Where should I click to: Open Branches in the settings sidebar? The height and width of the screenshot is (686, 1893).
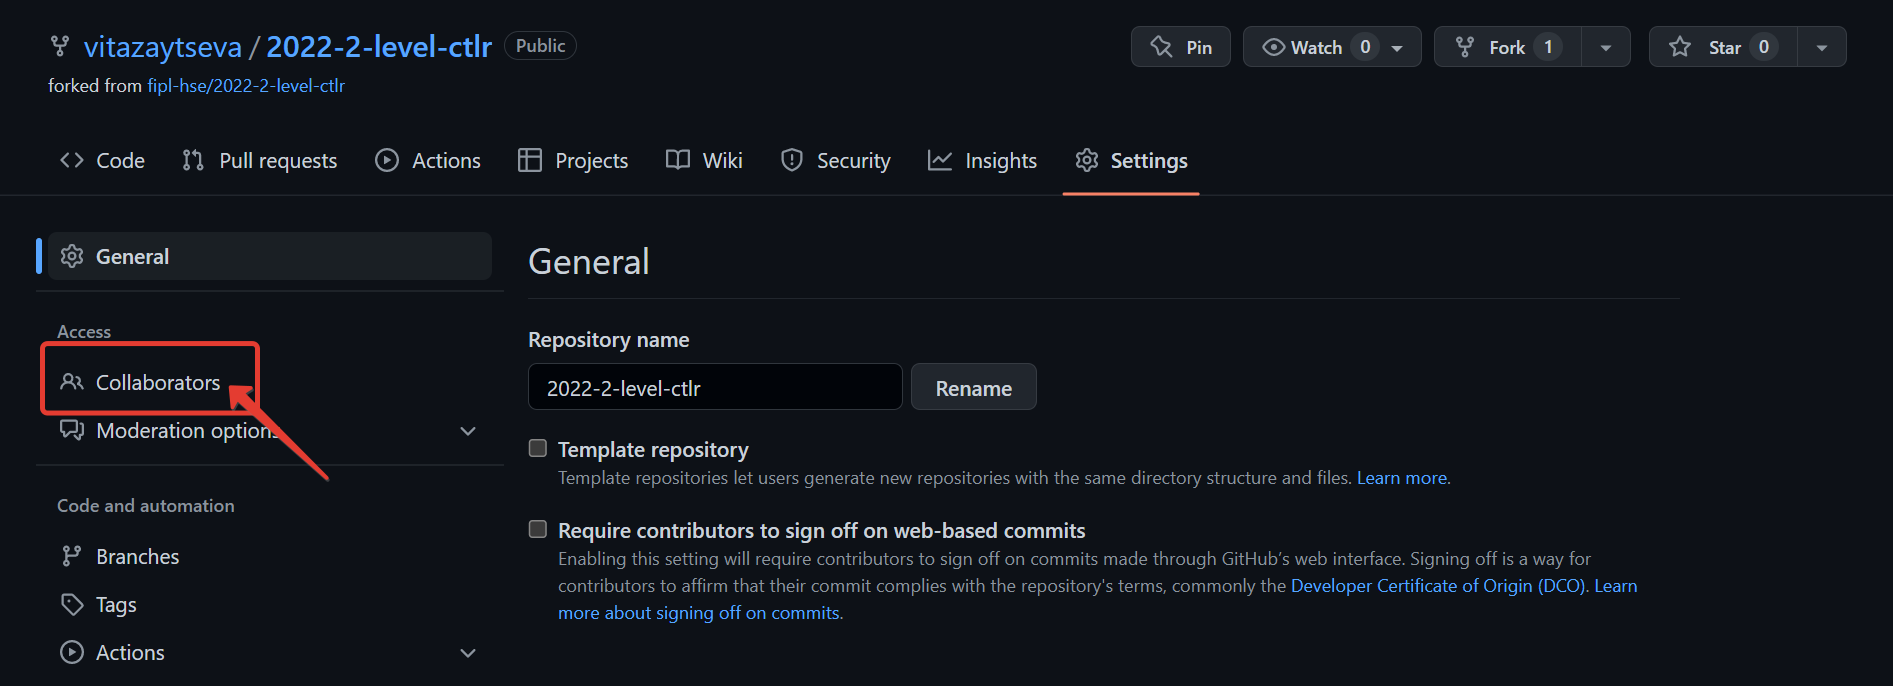[x=270, y=556]
